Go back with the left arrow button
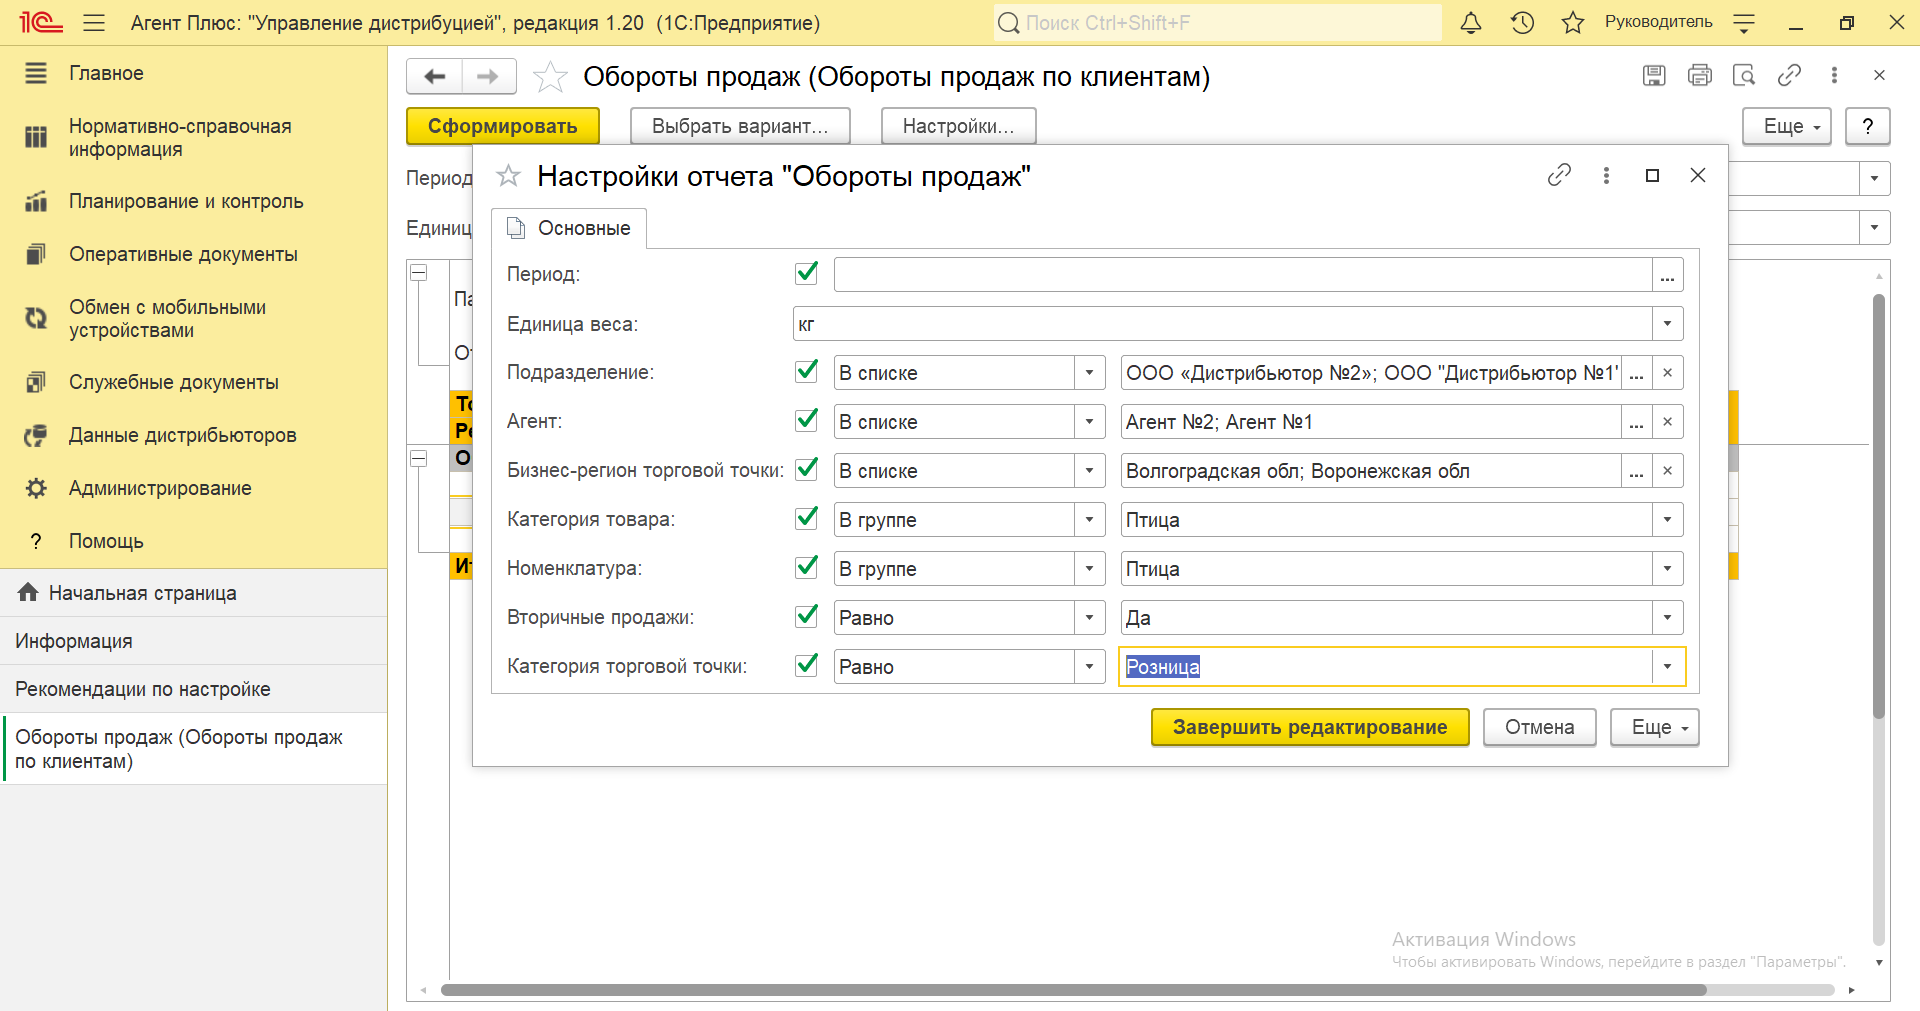The image size is (1920, 1011). [x=435, y=76]
